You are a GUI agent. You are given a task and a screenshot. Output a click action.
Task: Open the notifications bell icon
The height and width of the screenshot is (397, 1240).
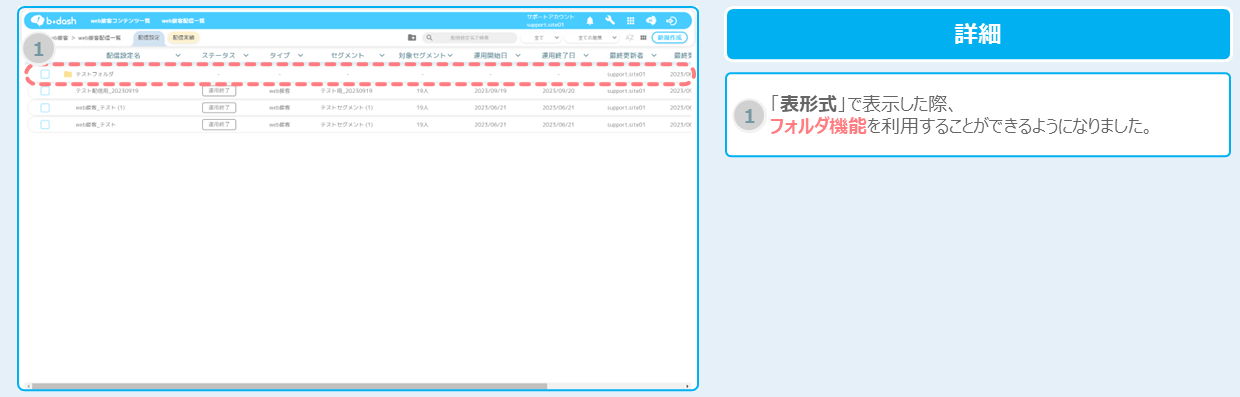tap(589, 20)
